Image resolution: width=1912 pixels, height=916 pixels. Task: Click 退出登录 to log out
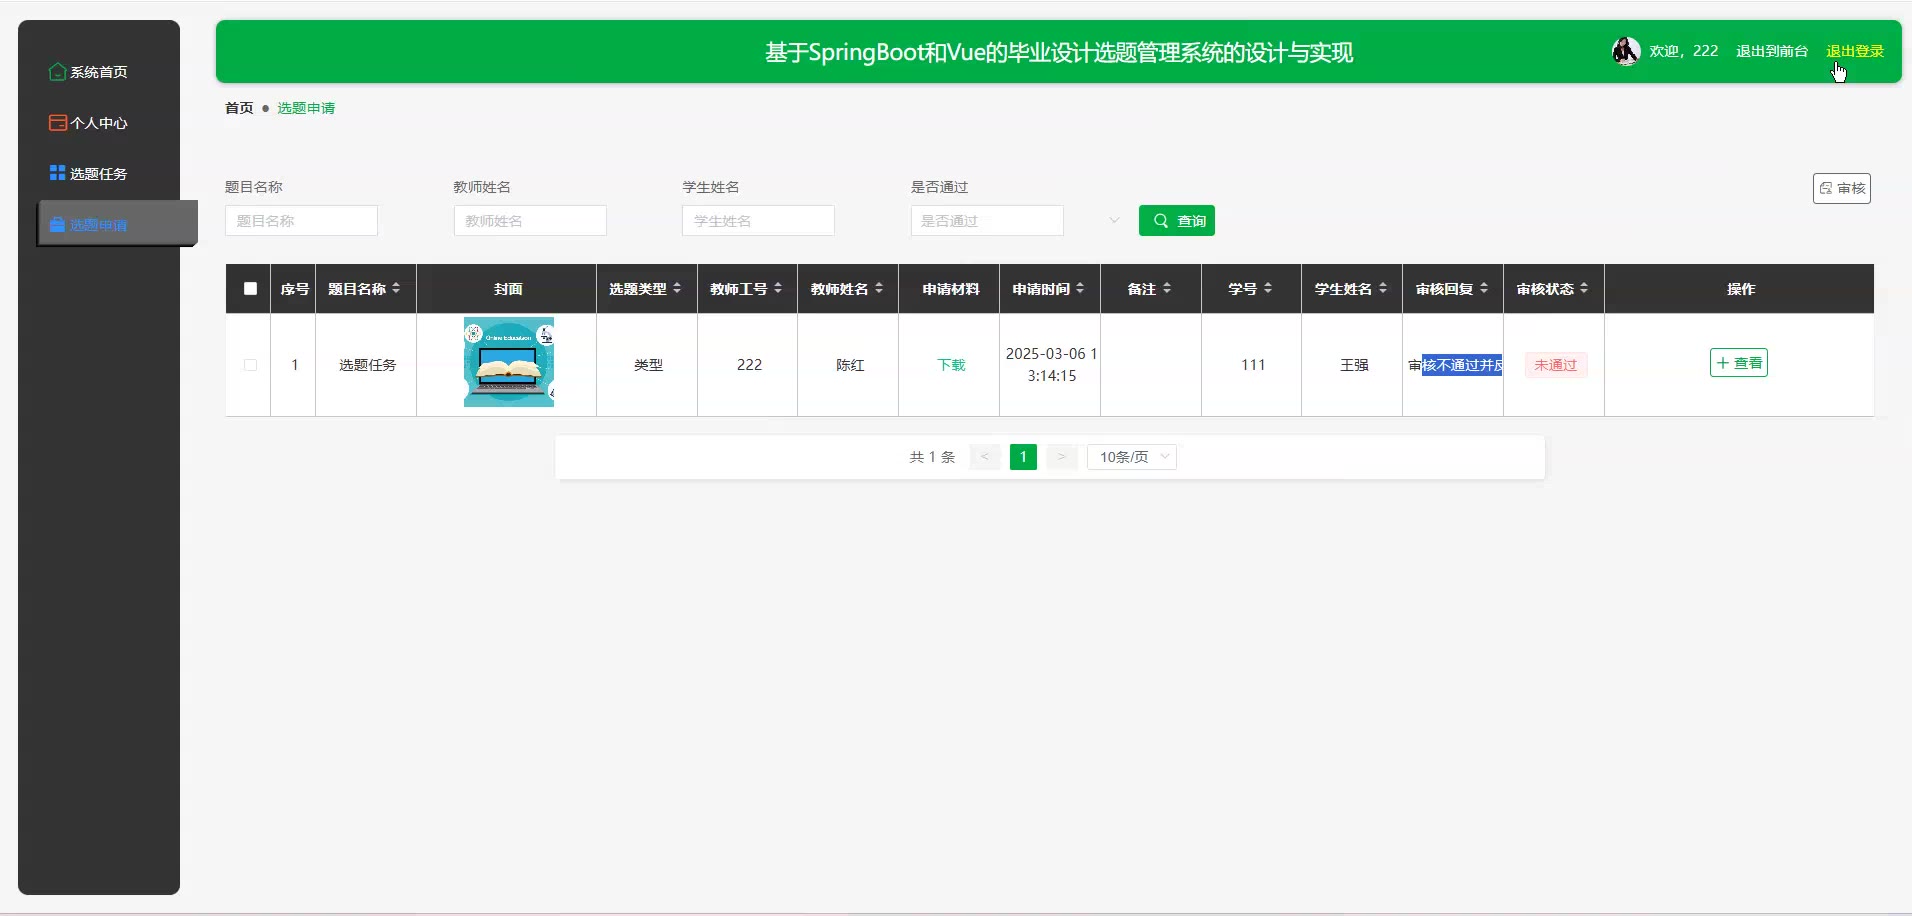(x=1855, y=51)
